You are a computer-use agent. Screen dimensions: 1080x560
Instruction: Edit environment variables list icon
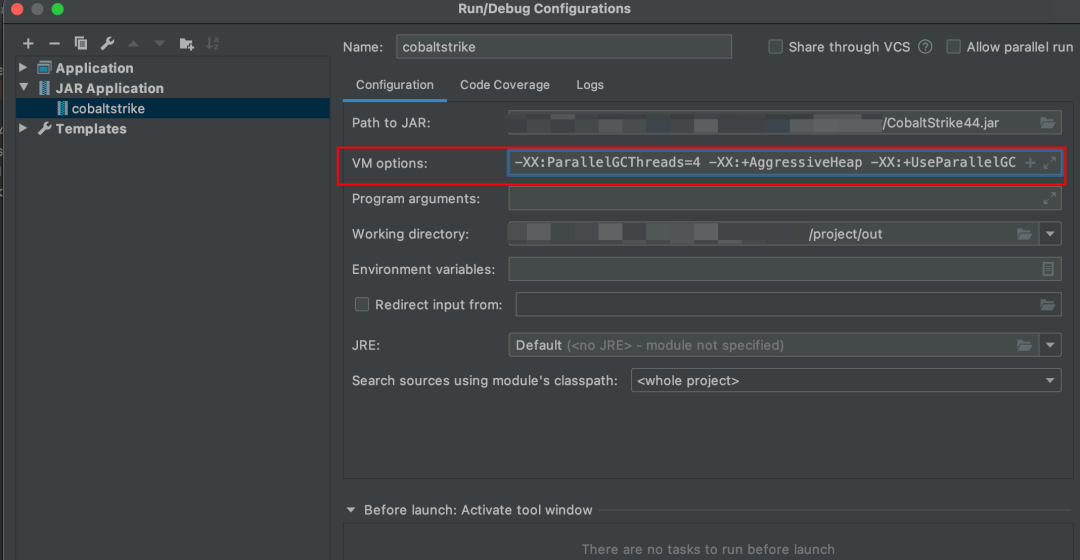[1048, 269]
